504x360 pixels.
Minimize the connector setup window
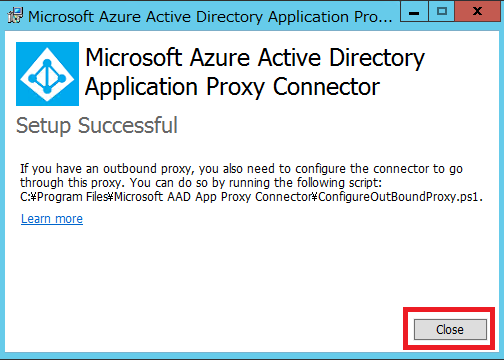(x=414, y=12)
